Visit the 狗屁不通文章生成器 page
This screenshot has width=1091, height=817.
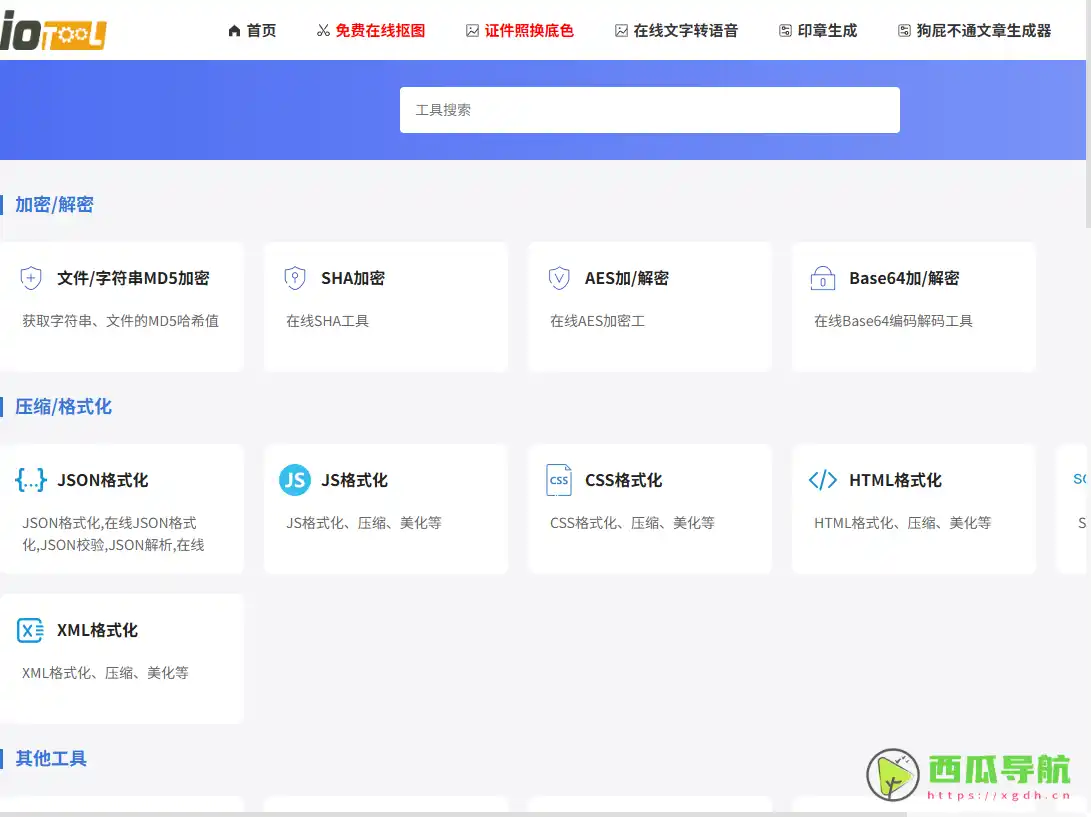click(x=975, y=30)
